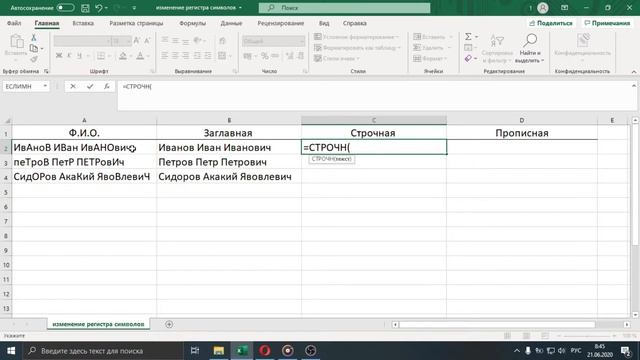Click the Copy icon in clipboard group

pos(34,49)
